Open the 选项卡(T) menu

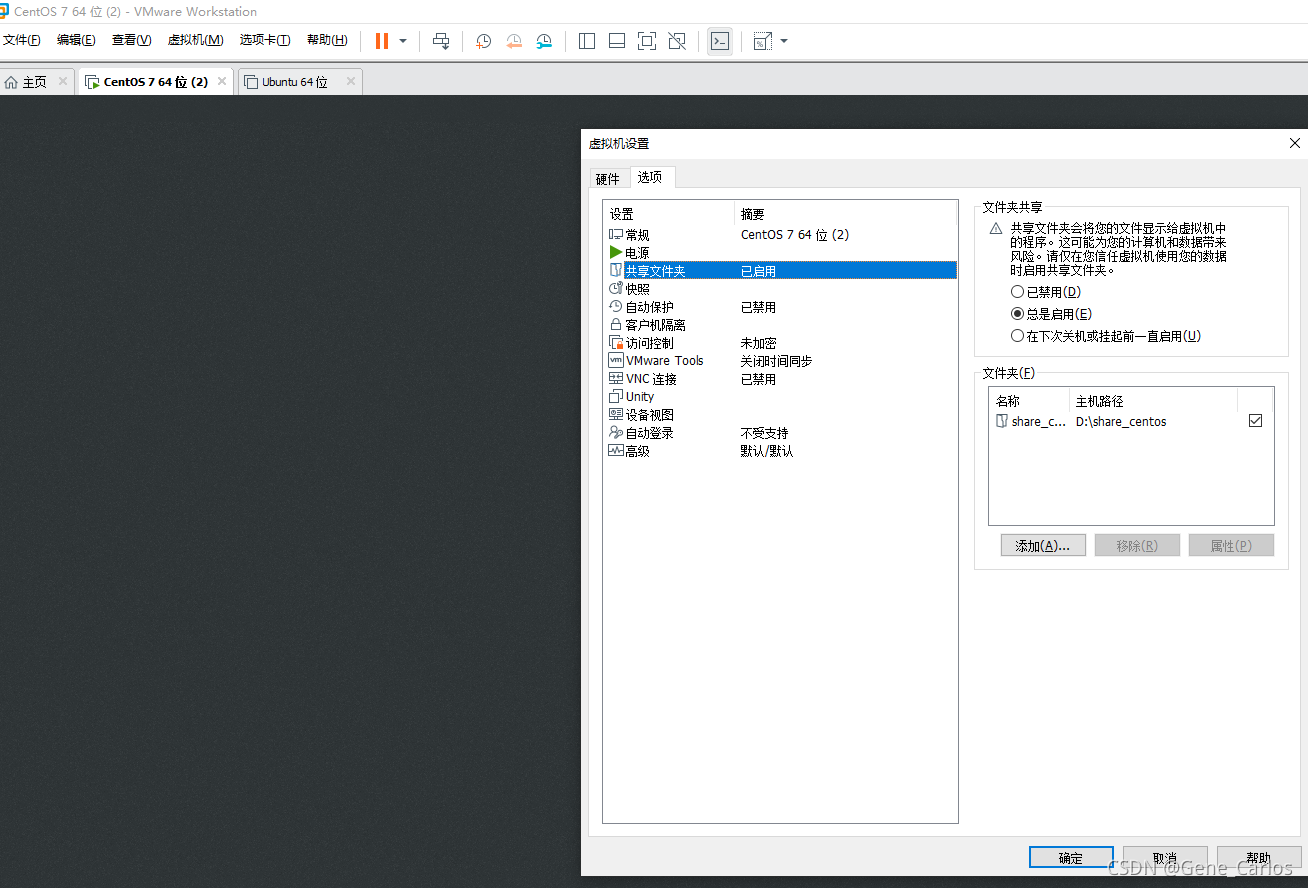click(x=265, y=40)
